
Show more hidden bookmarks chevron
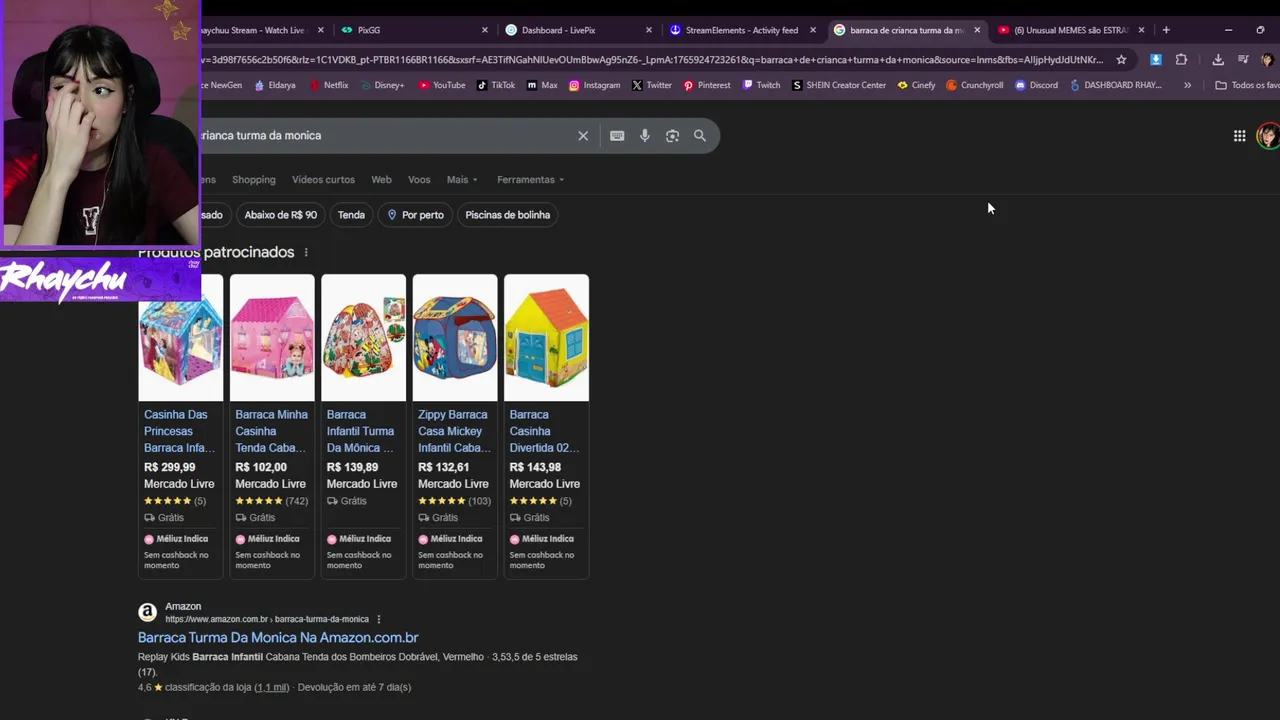click(x=1187, y=85)
